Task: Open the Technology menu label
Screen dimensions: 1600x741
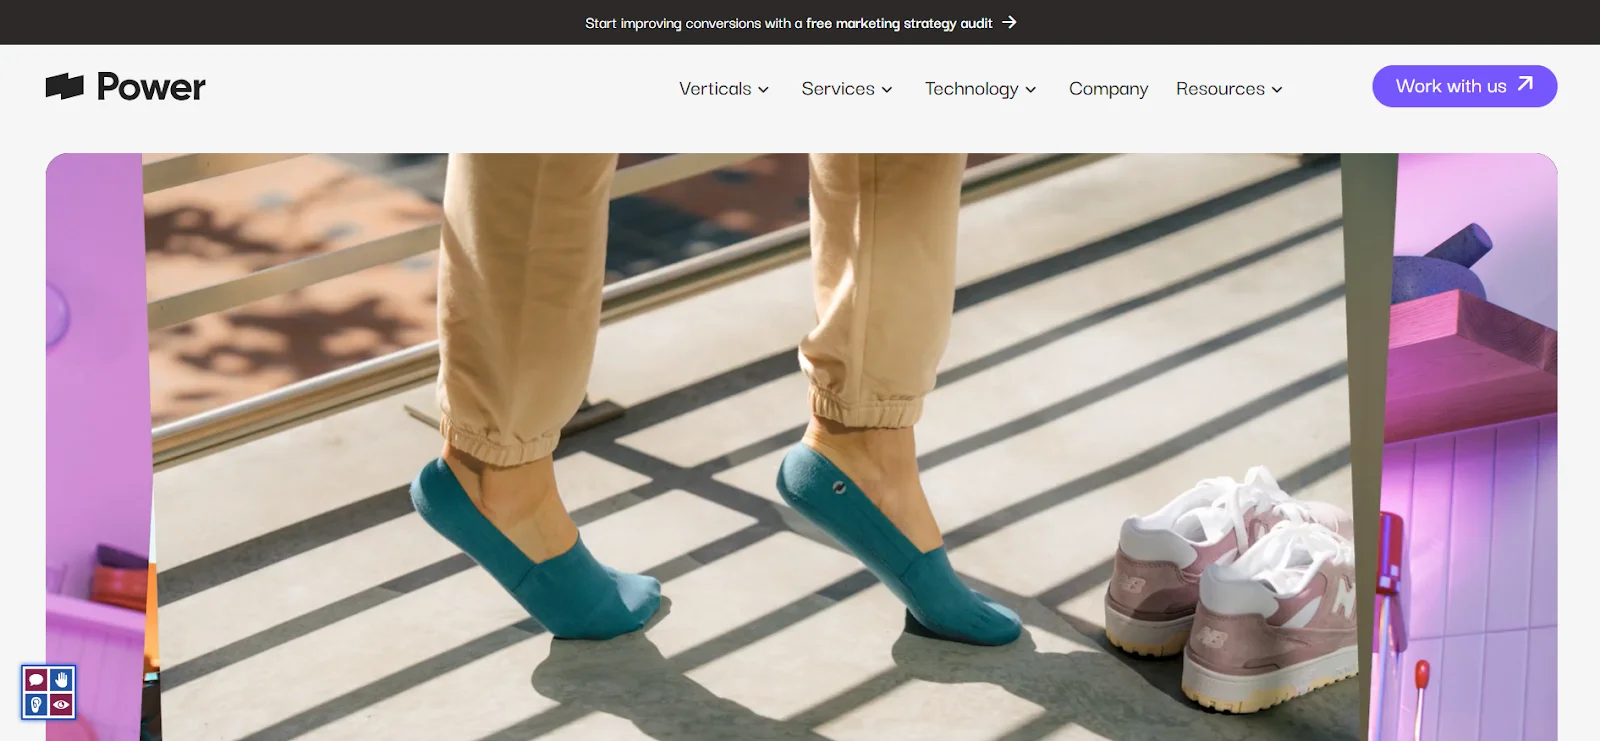Action: tap(971, 89)
